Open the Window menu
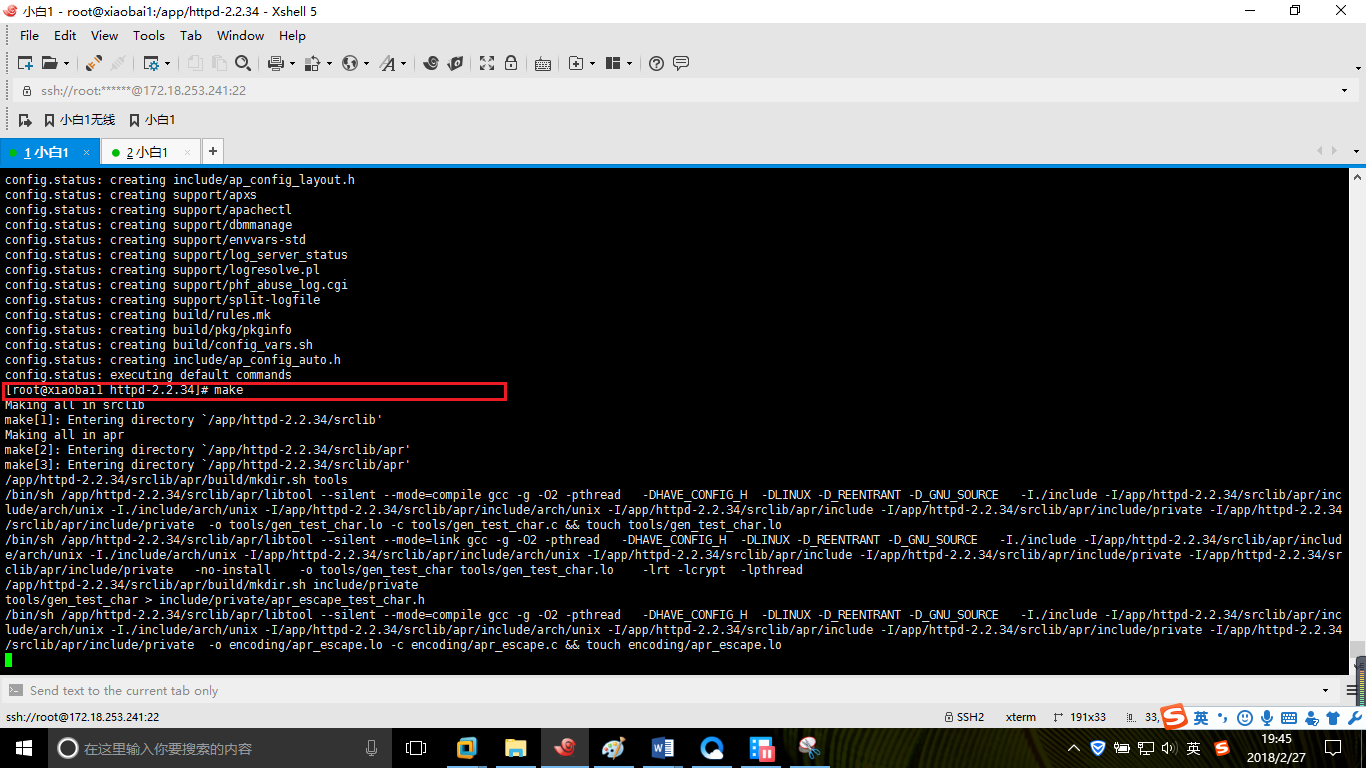1366x768 pixels. [x=241, y=35]
